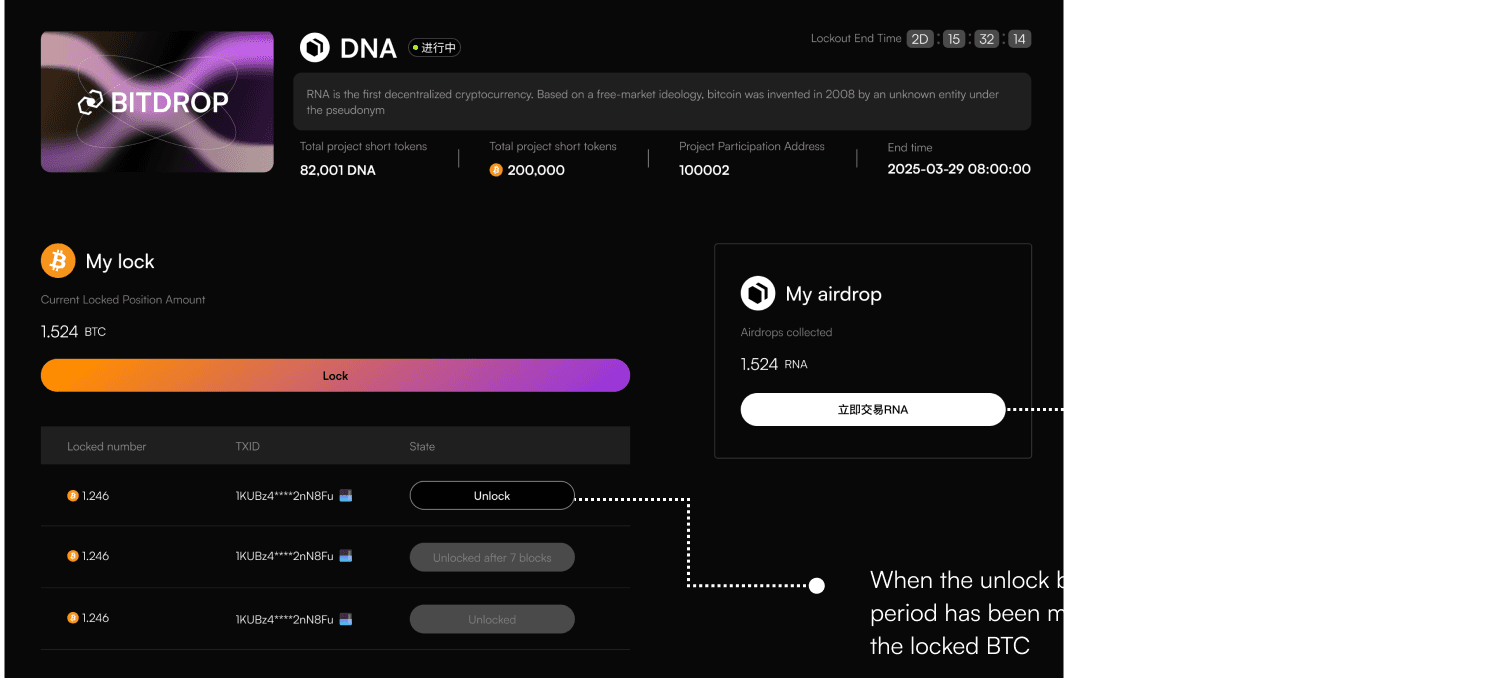Click the orange coin icon beside 200,000
Image resolution: width=1494 pixels, height=695 pixels.
(496, 170)
